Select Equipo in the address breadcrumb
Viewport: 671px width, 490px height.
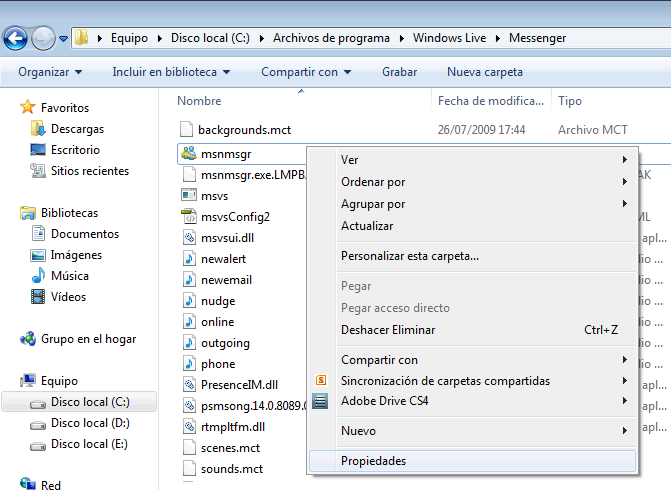coord(129,38)
